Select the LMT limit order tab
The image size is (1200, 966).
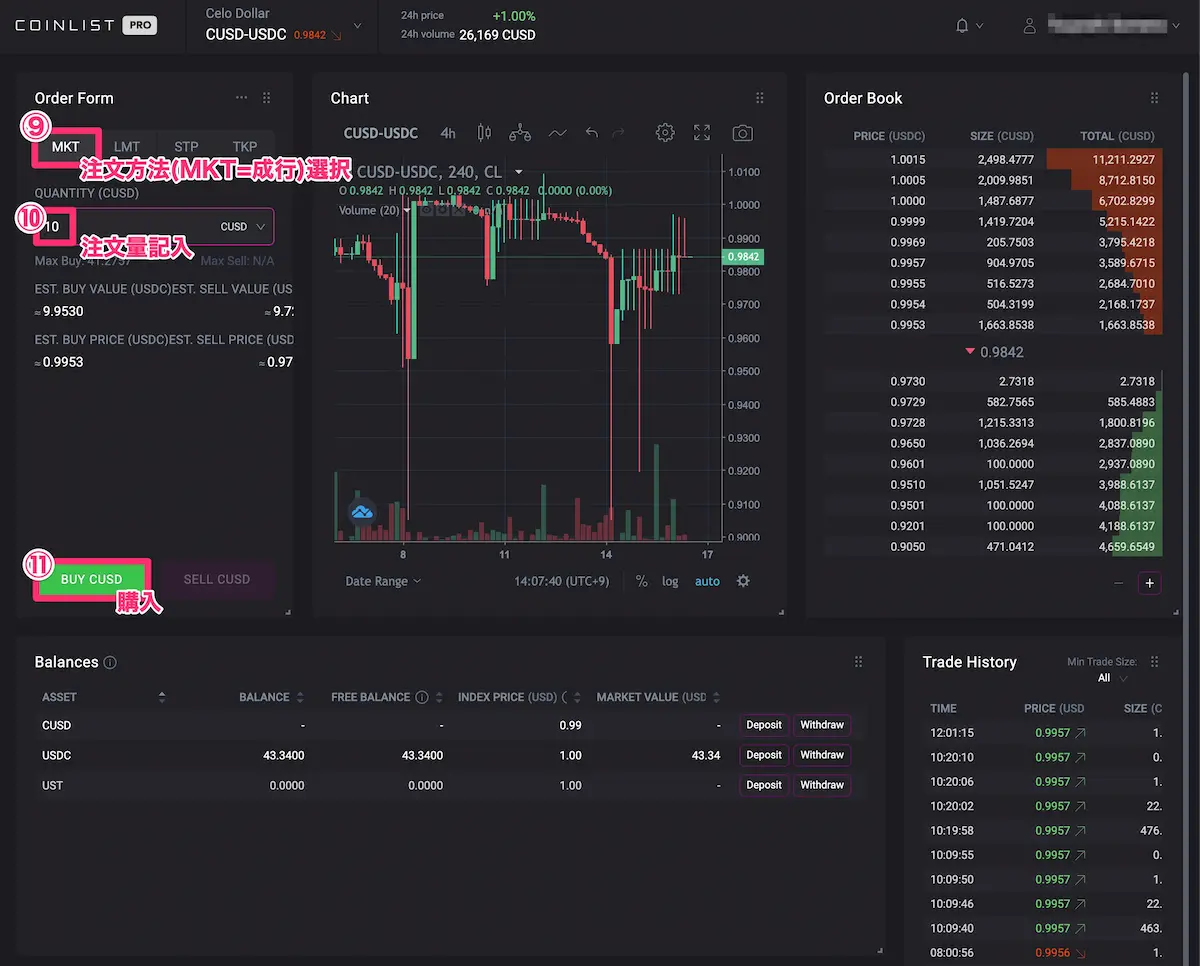[127, 147]
